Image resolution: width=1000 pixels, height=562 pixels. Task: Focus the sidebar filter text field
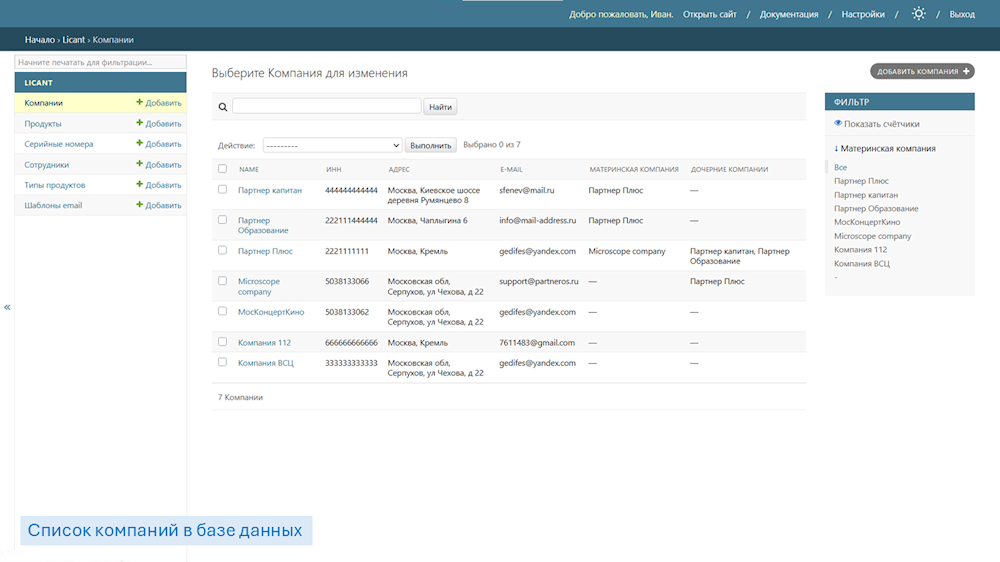pyautogui.click(x=100, y=62)
